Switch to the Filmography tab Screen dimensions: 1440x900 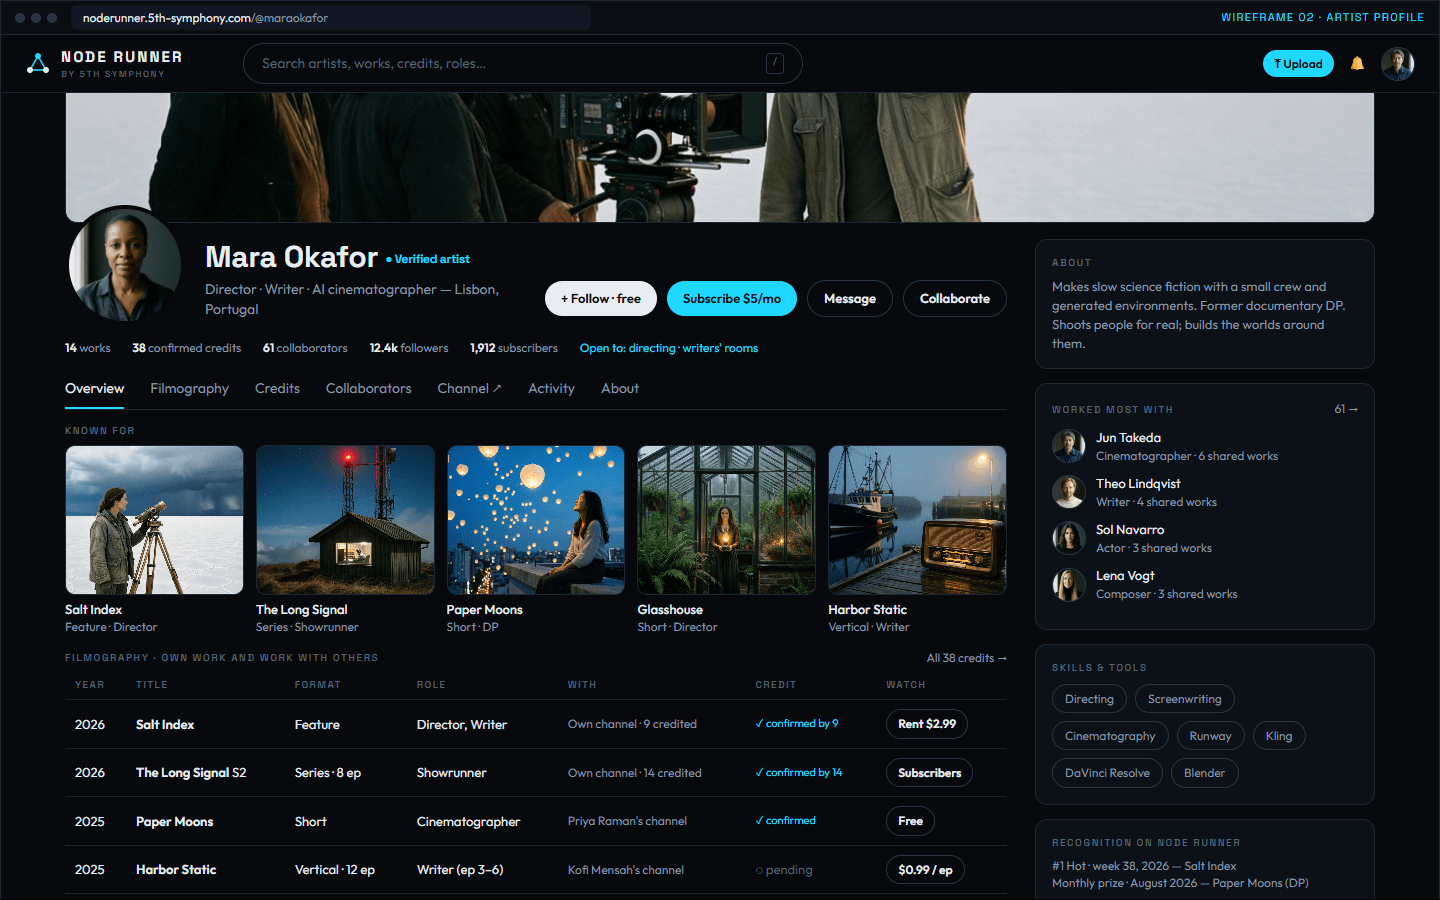tap(190, 389)
